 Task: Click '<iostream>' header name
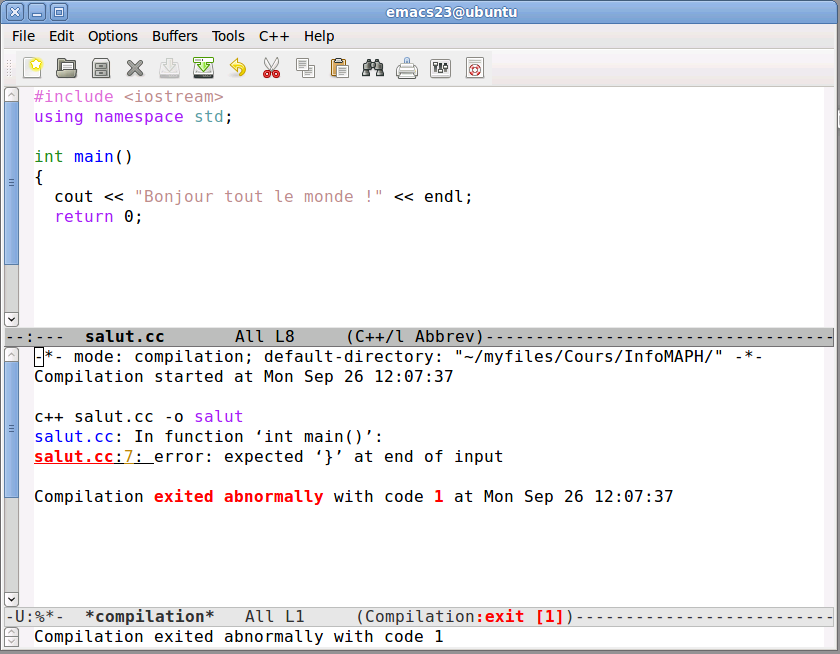click(x=174, y=97)
